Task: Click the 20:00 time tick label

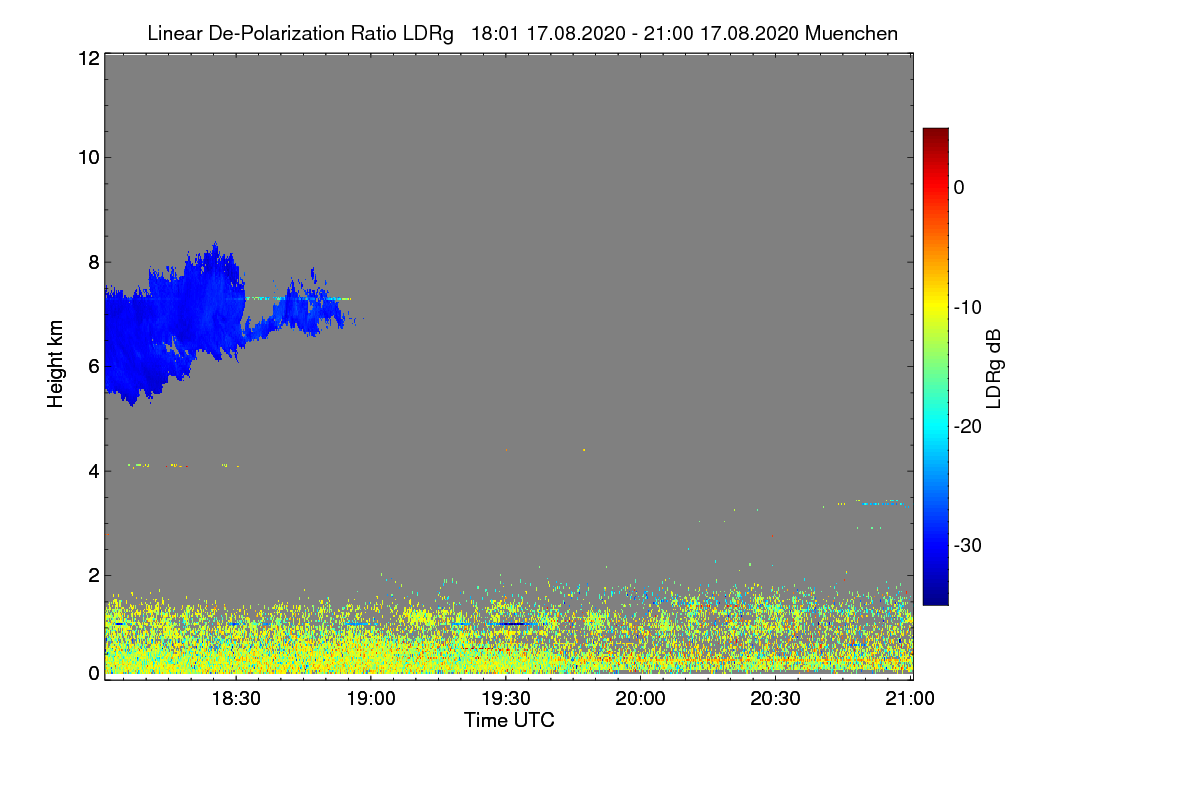Action: click(641, 698)
